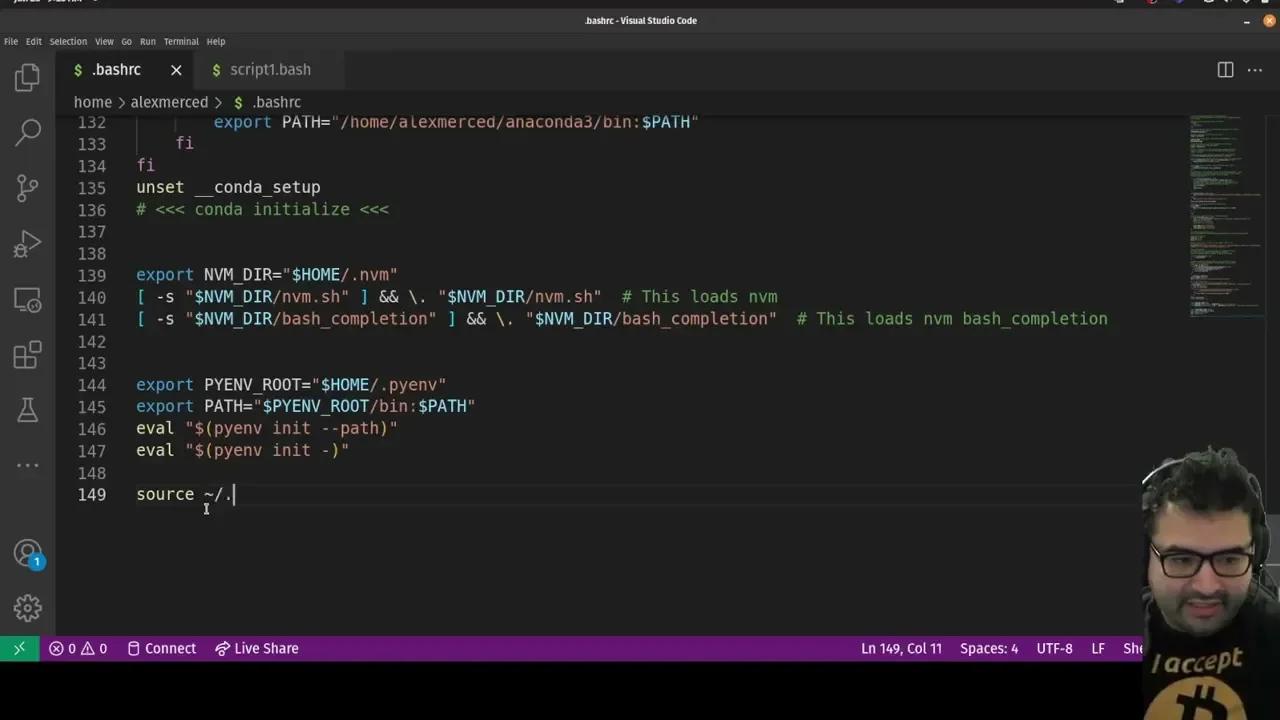Viewport: 1280px width, 720px height.
Task: Switch to the script1.bash tab
Action: pos(269,69)
